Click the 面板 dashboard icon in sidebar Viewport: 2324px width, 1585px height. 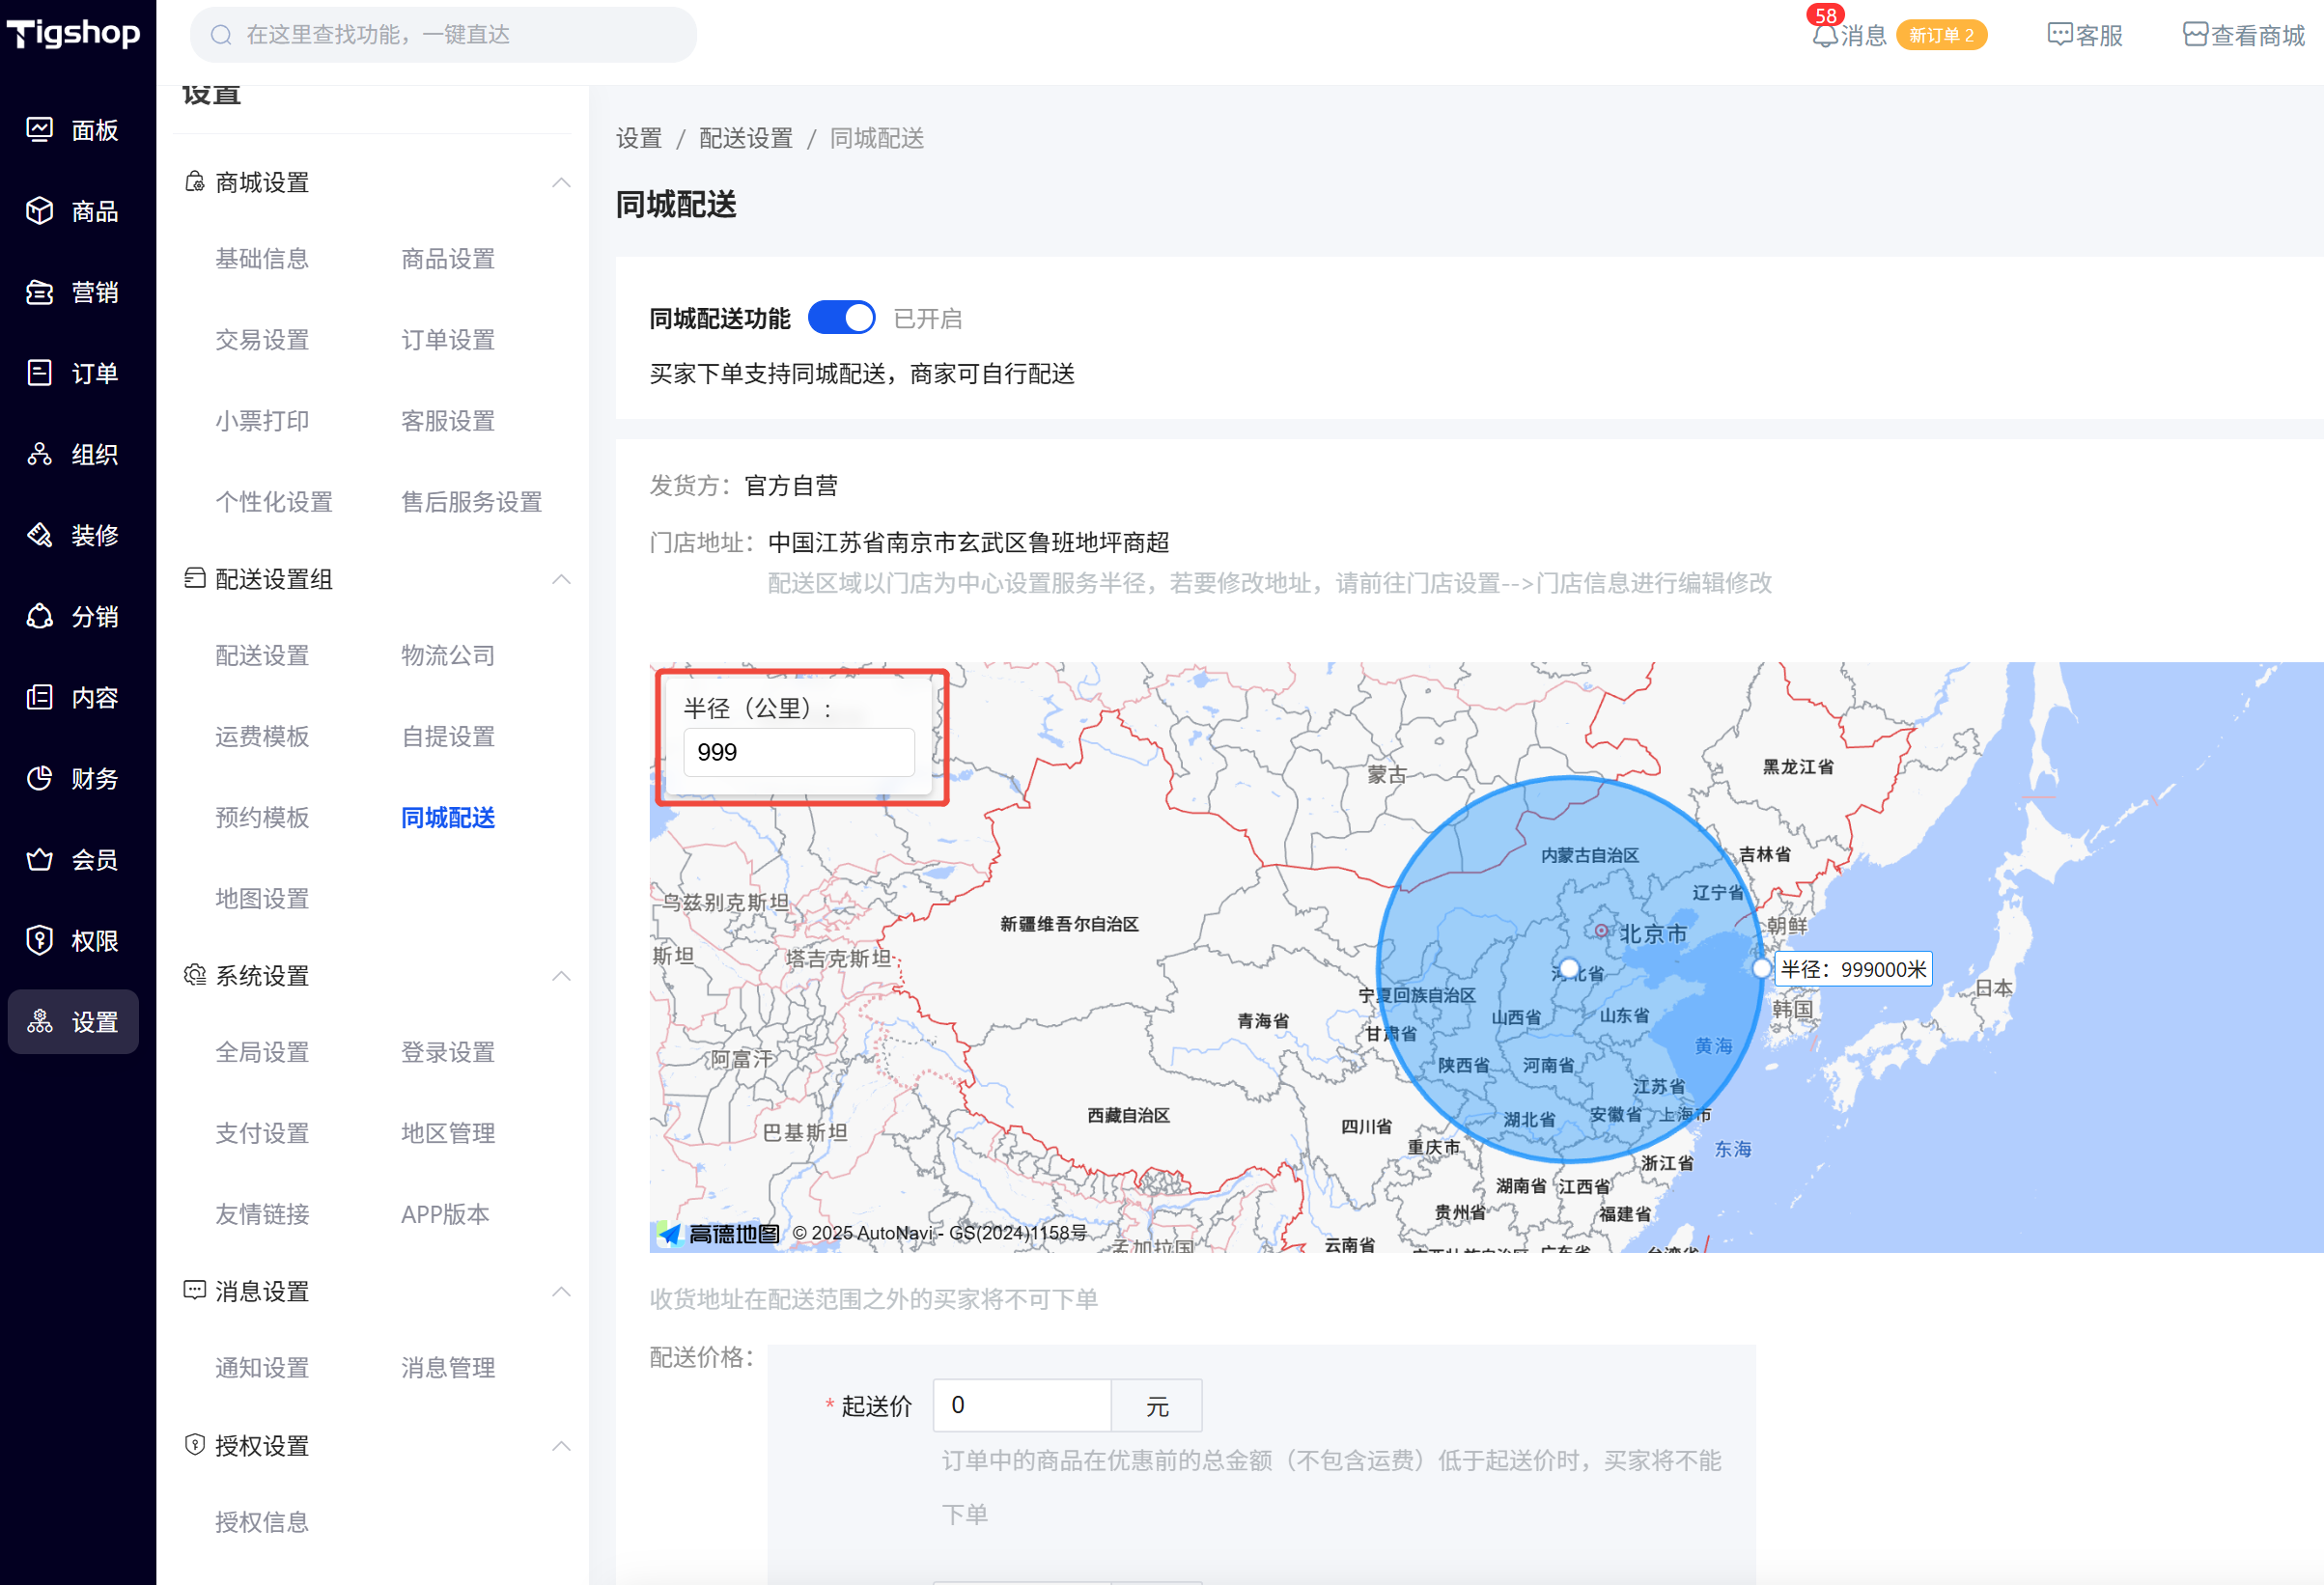(40, 130)
